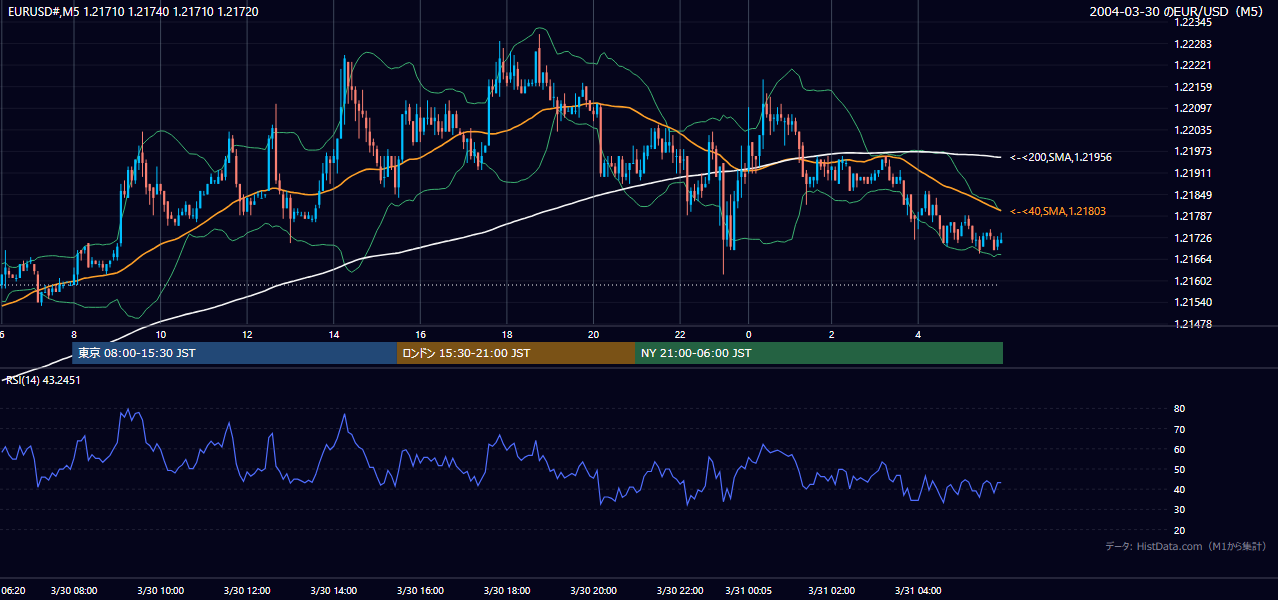Viewport: 1278px width, 600px height.
Task: Click the bottom time label 3/30 20:00
Action: 593,591
